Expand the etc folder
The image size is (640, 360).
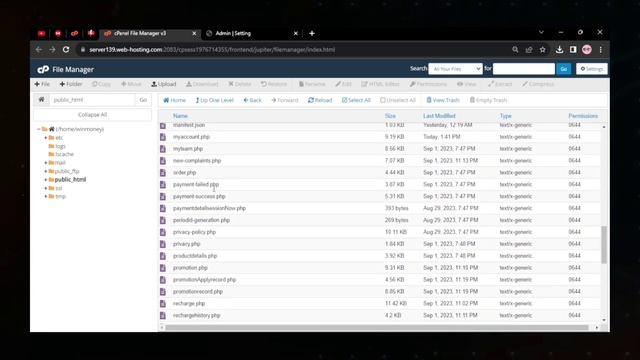point(46,138)
